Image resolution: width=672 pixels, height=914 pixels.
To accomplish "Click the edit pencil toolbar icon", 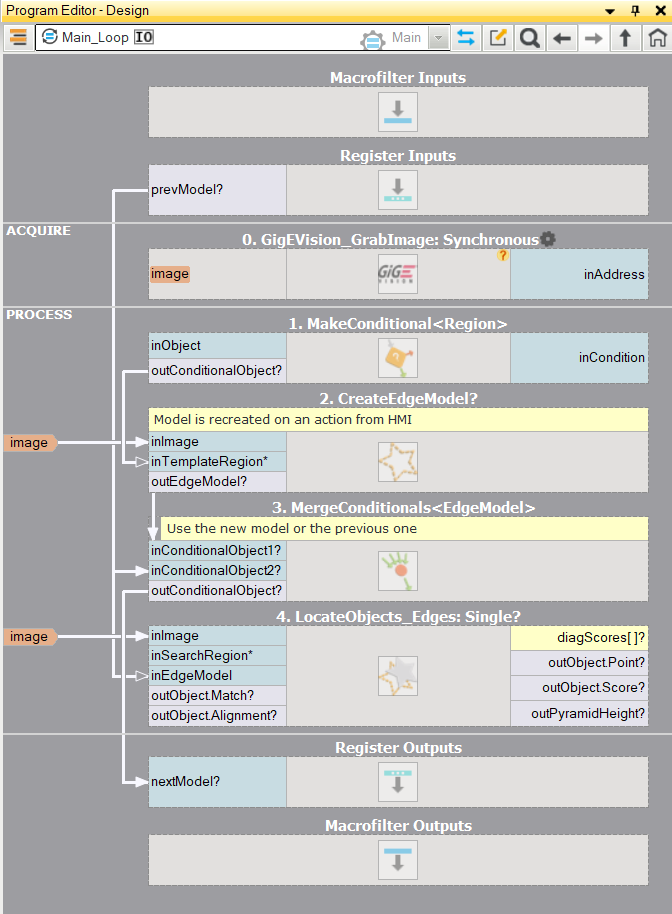I will pyautogui.click(x=498, y=38).
